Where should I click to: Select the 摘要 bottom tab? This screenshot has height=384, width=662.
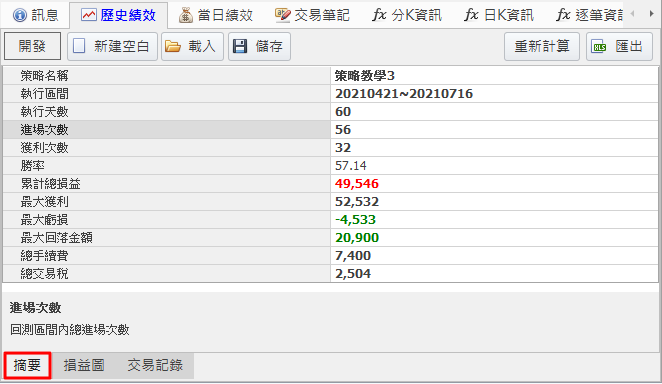27,365
